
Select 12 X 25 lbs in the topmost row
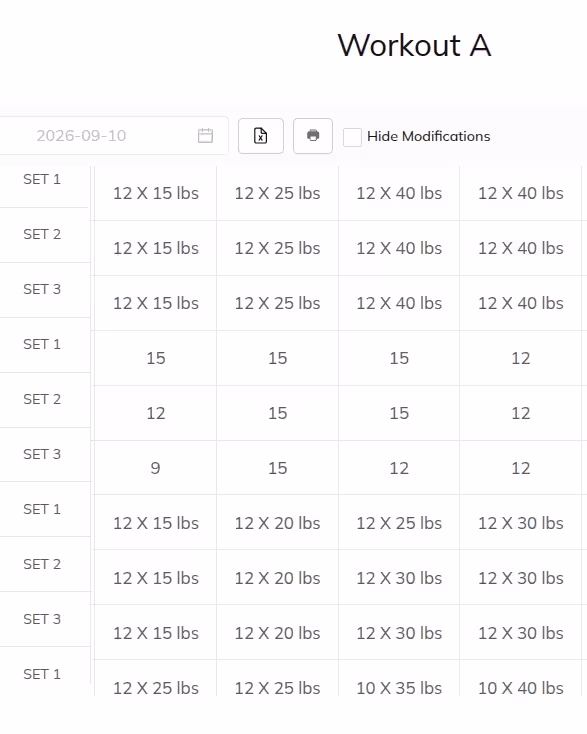[277, 193]
